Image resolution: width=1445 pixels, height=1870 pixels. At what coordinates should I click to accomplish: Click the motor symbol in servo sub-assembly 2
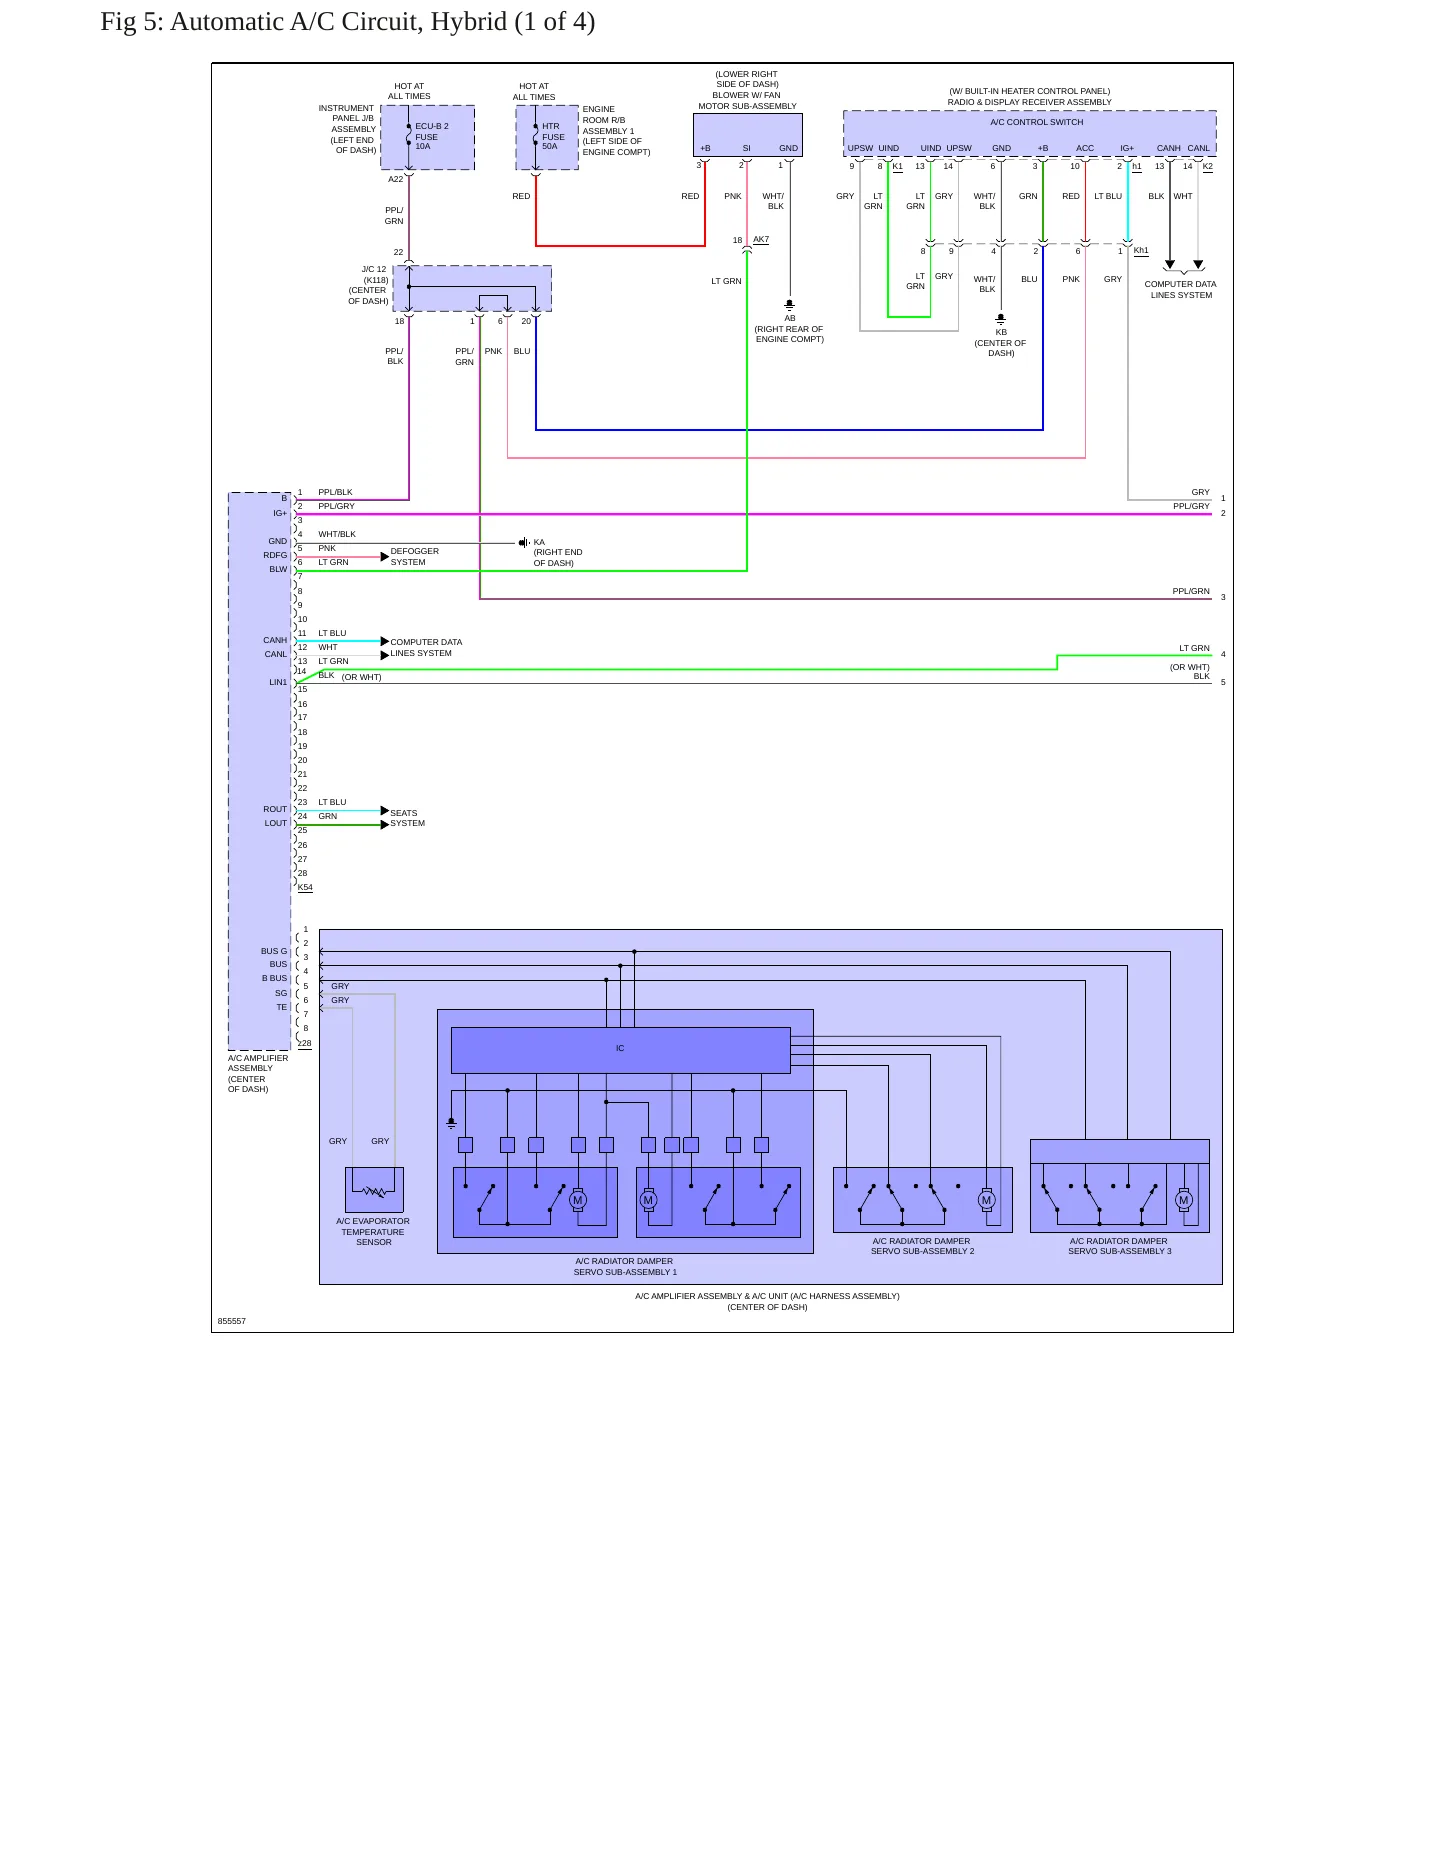987,1200
